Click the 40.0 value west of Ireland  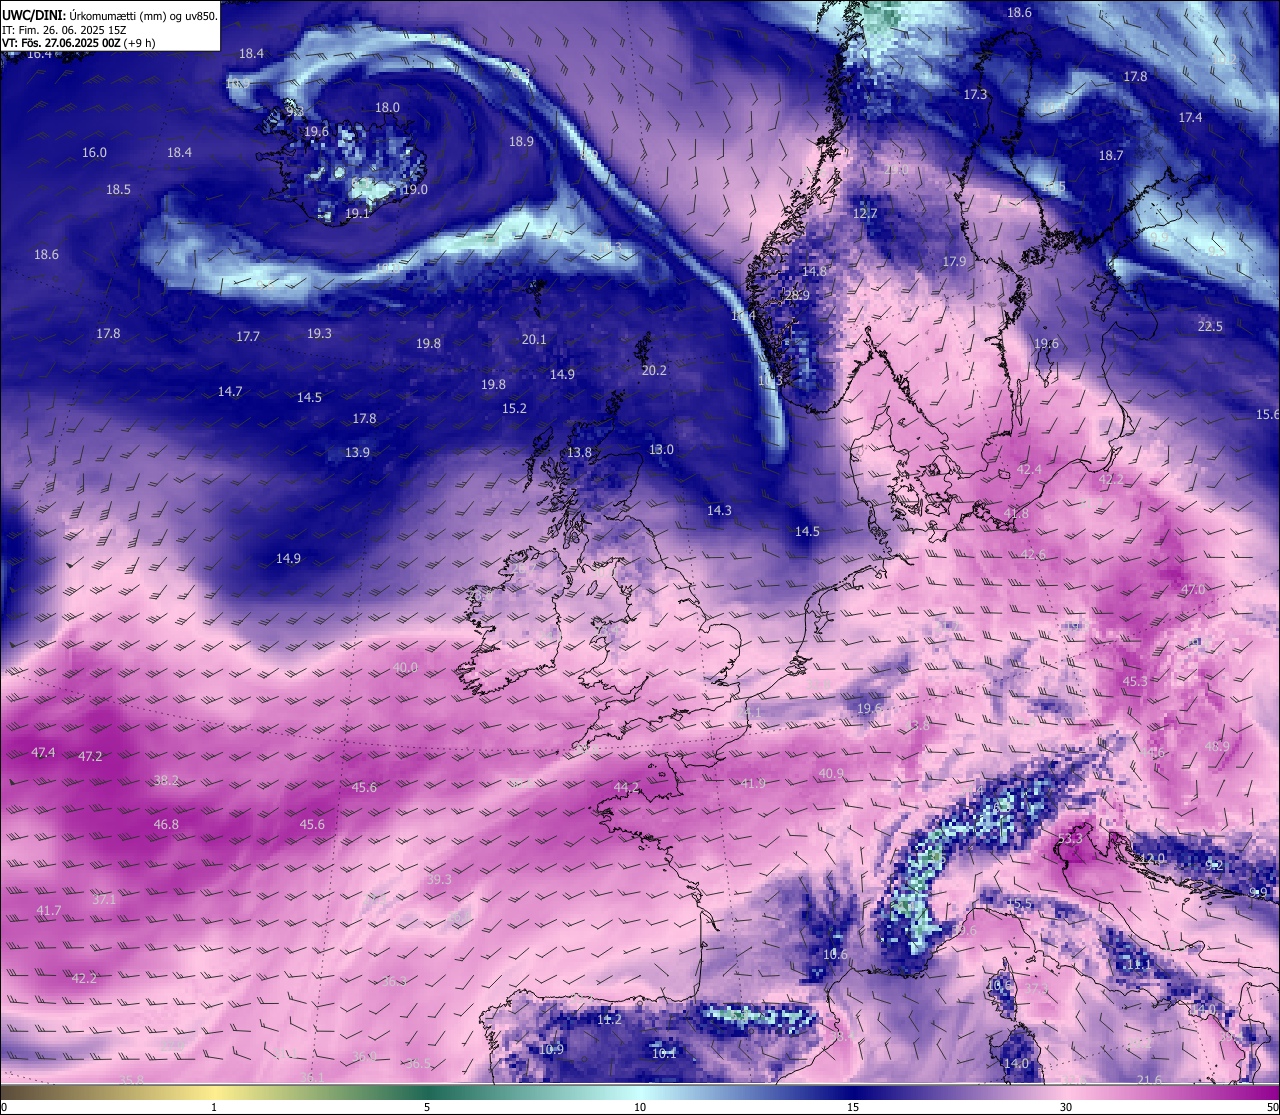coord(405,668)
